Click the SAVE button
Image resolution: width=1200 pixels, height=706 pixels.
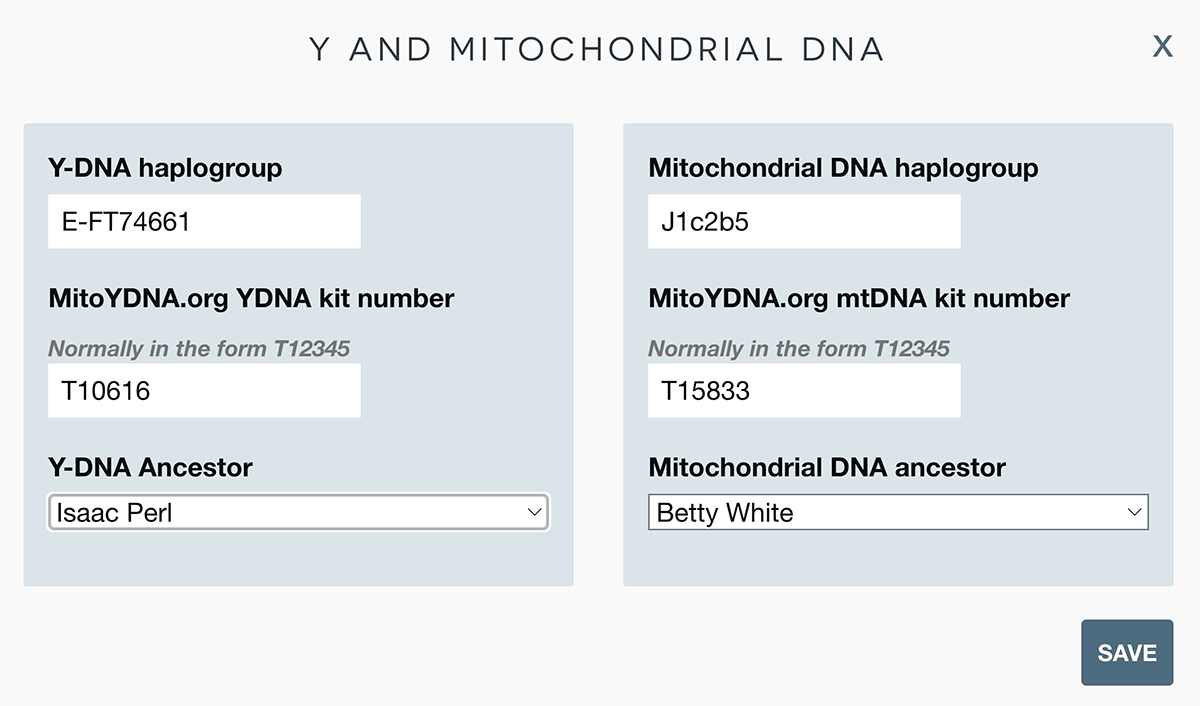click(1126, 652)
